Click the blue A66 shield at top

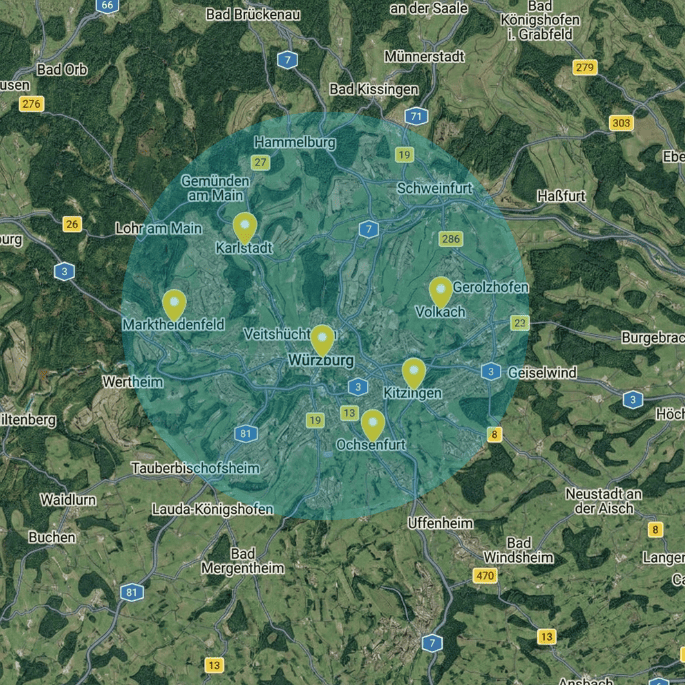pyautogui.click(x=107, y=5)
